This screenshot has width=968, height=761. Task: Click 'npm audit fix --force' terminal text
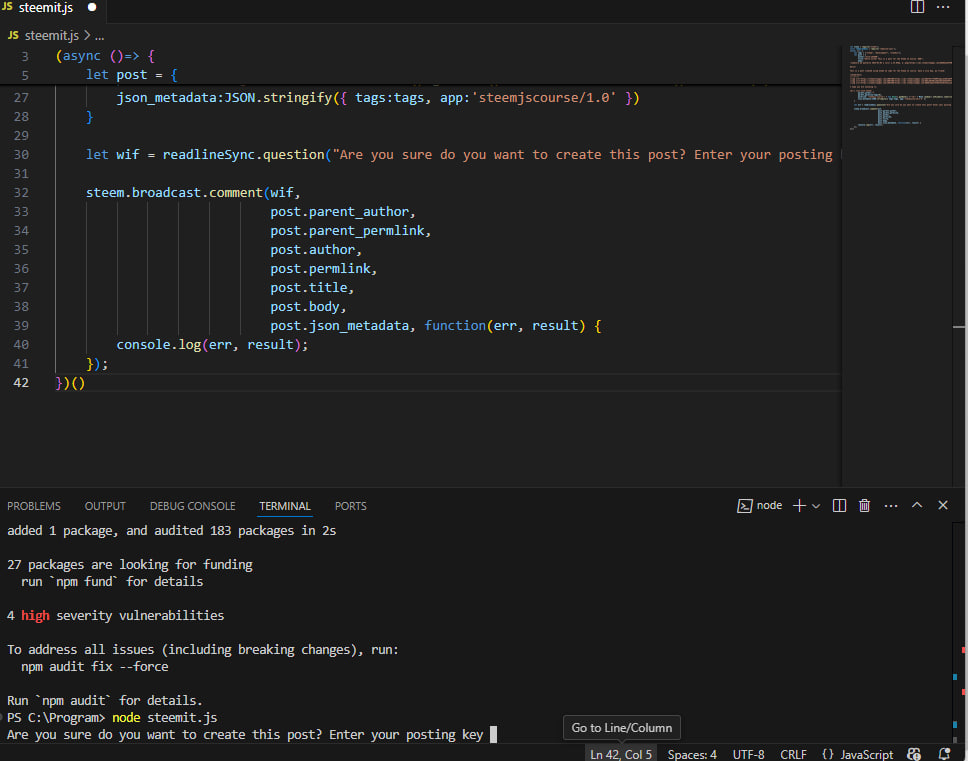coord(94,667)
